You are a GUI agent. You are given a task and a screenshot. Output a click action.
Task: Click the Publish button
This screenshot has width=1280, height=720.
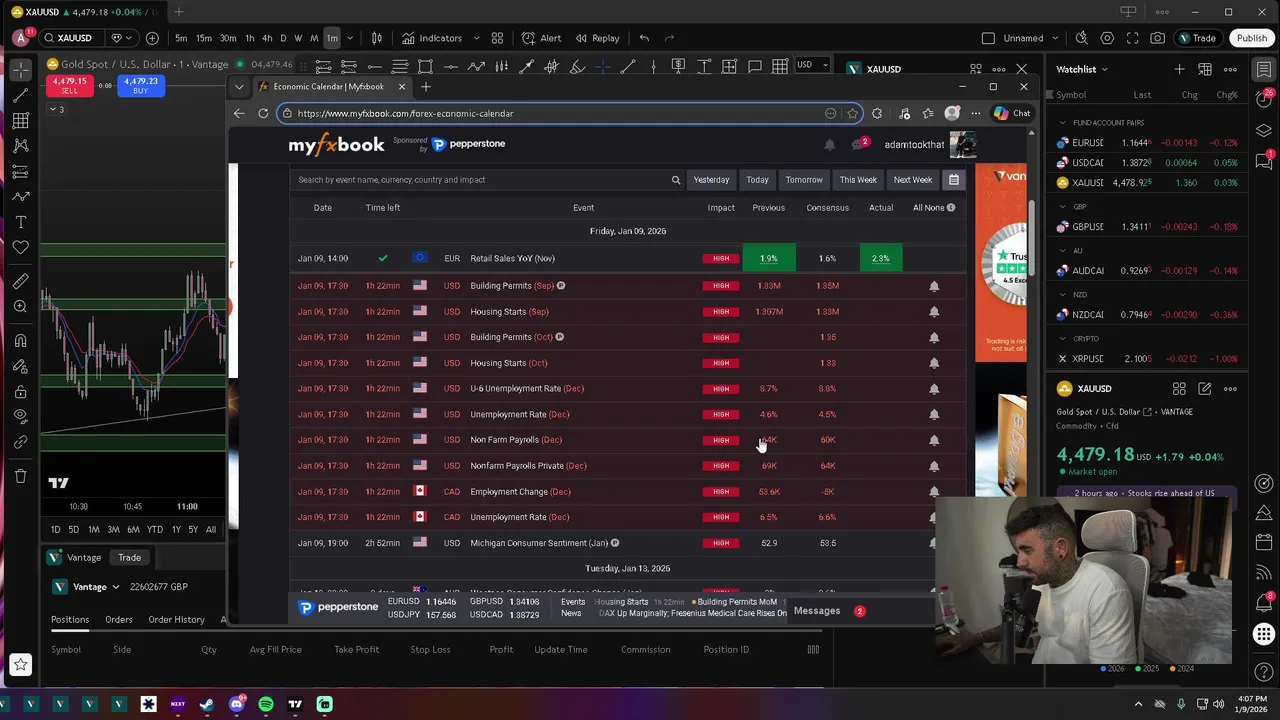point(1251,38)
